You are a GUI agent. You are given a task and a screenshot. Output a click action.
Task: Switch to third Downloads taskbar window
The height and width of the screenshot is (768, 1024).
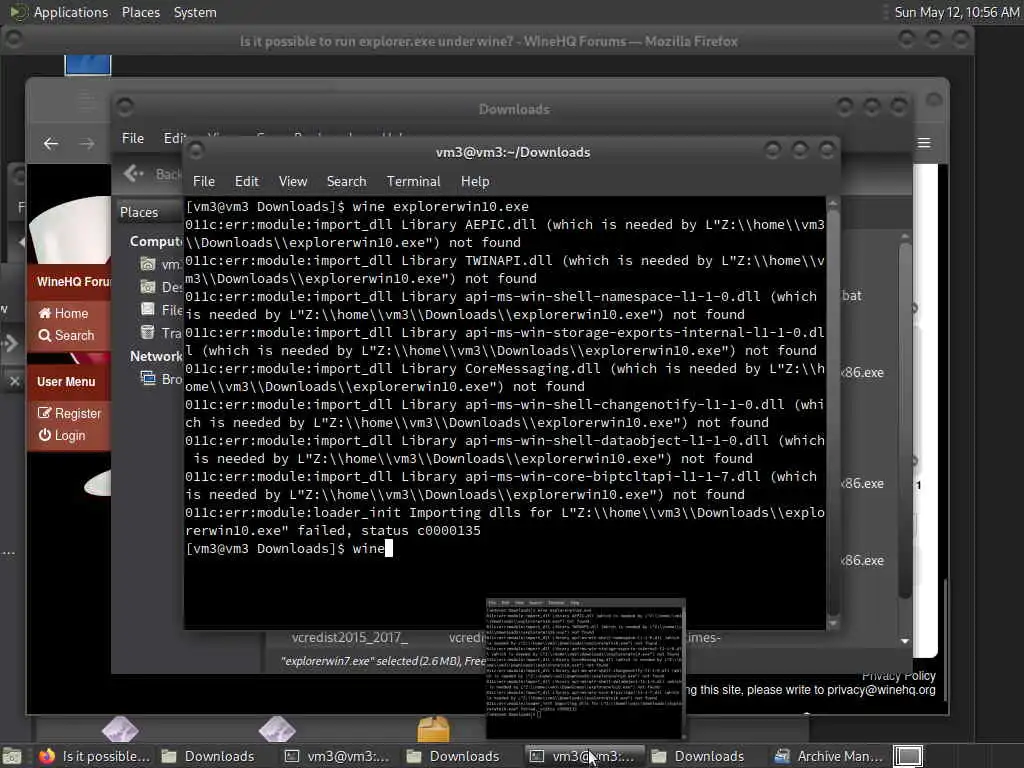click(698, 756)
